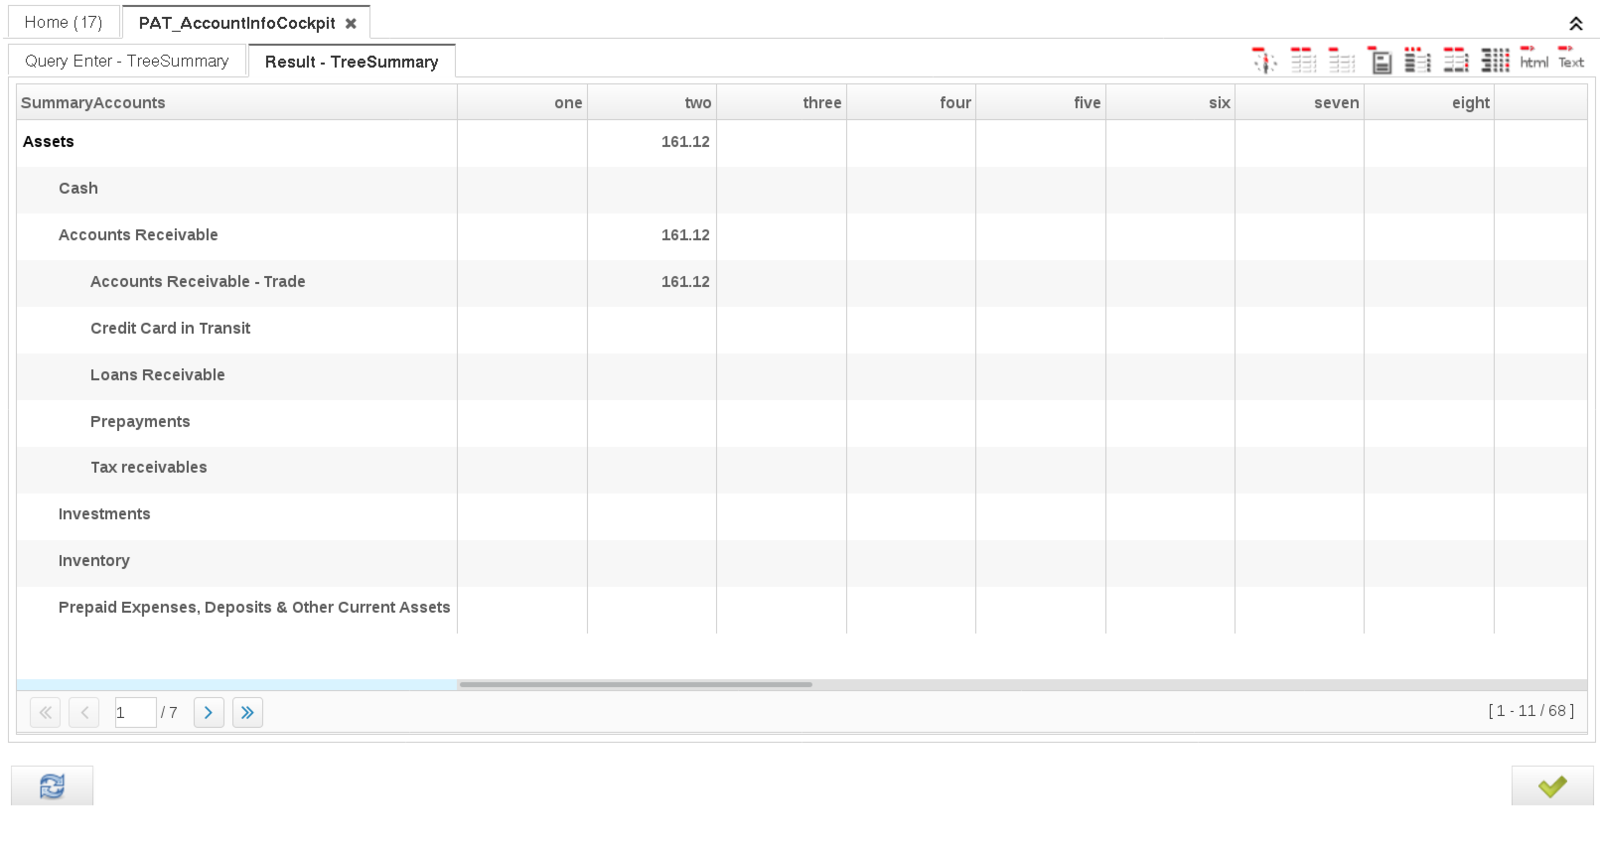1600x850 pixels.
Task: Click the SummaryAccounts column header
Action: pos(93,103)
